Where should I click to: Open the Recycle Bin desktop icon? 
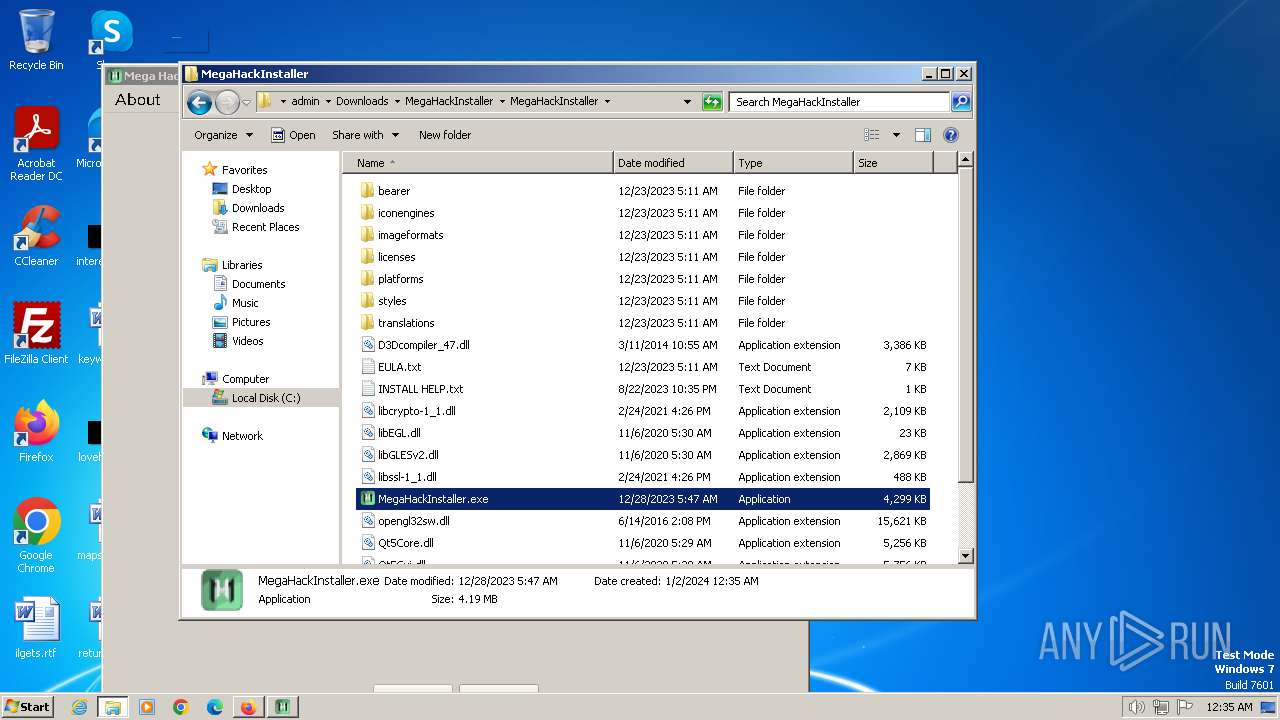[x=36, y=40]
